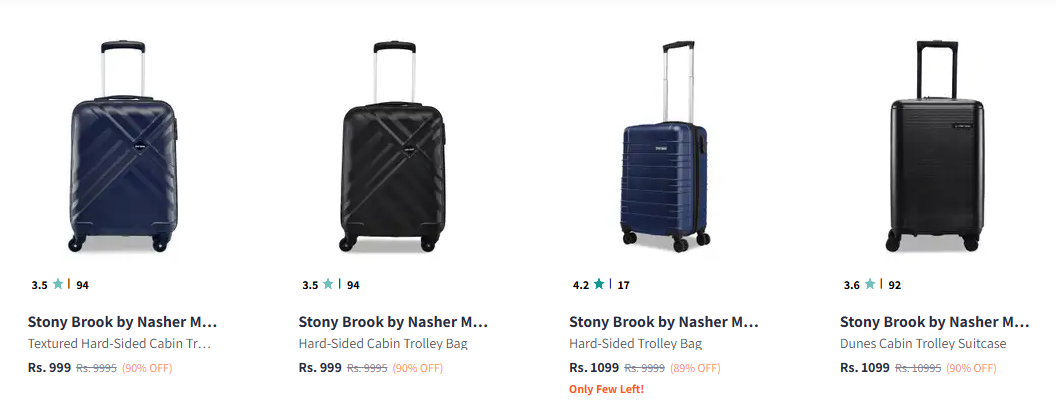The width and height of the screenshot is (1056, 407).
Task: Click the Rs. 1099 price of the Dunes suitcase
Action: (864, 367)
